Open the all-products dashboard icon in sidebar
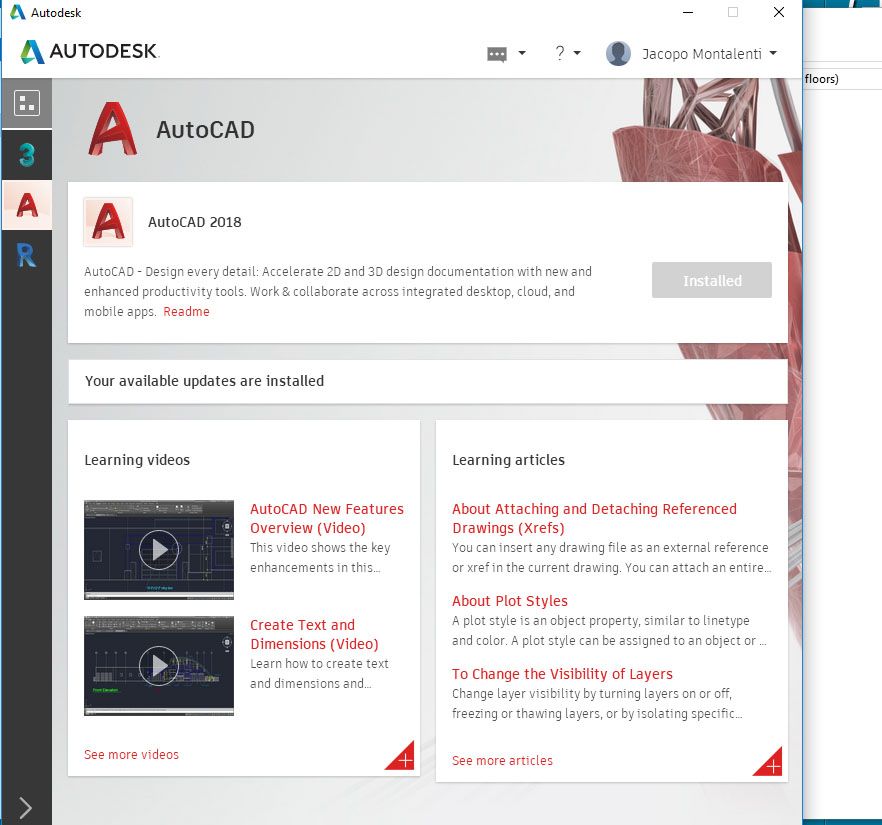Viewport: 882px width, 825px height. [26, 103]
